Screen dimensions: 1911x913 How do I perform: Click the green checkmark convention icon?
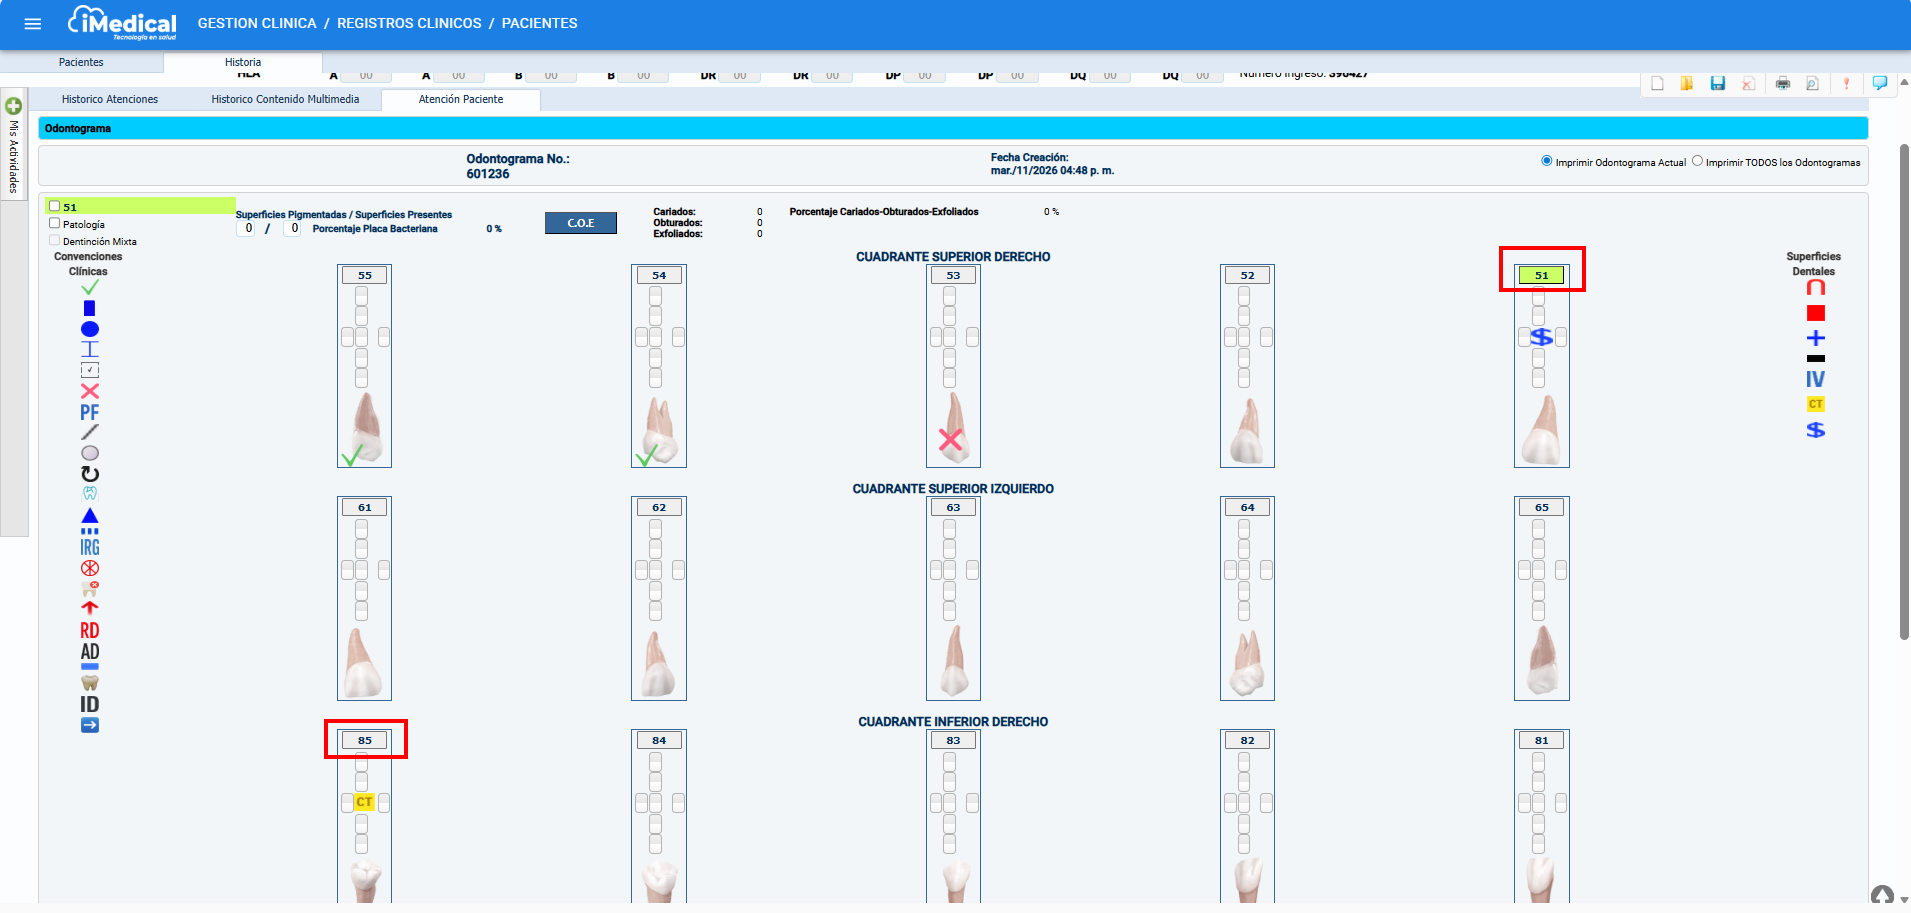coord(90,288)
